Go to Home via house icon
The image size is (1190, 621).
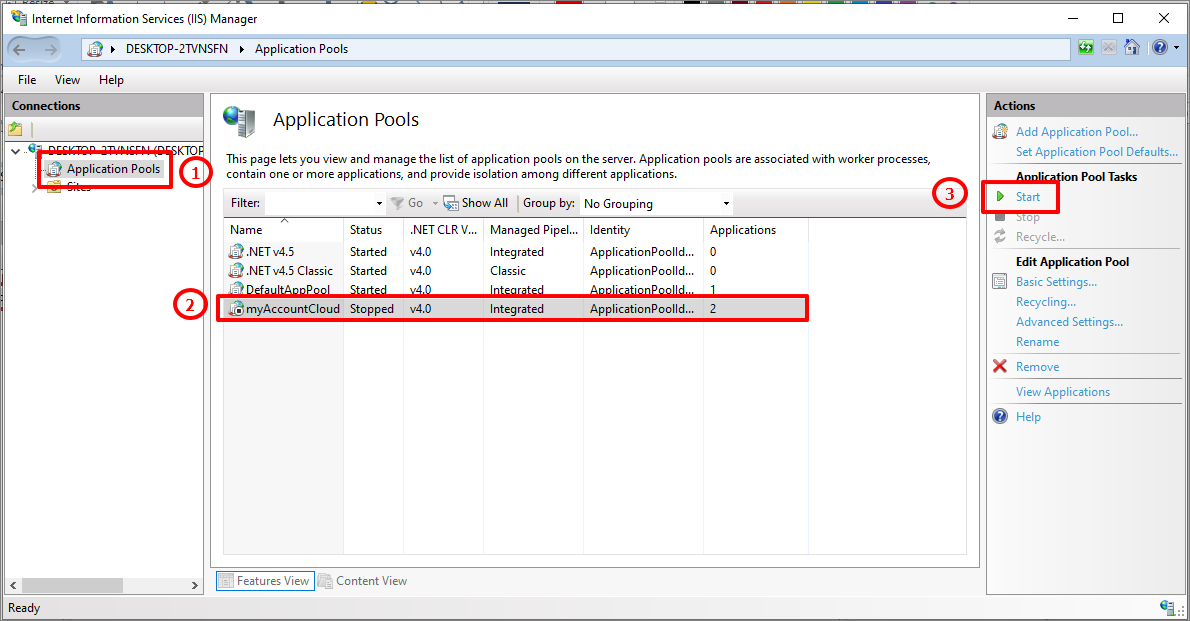tap(1132, 47)
